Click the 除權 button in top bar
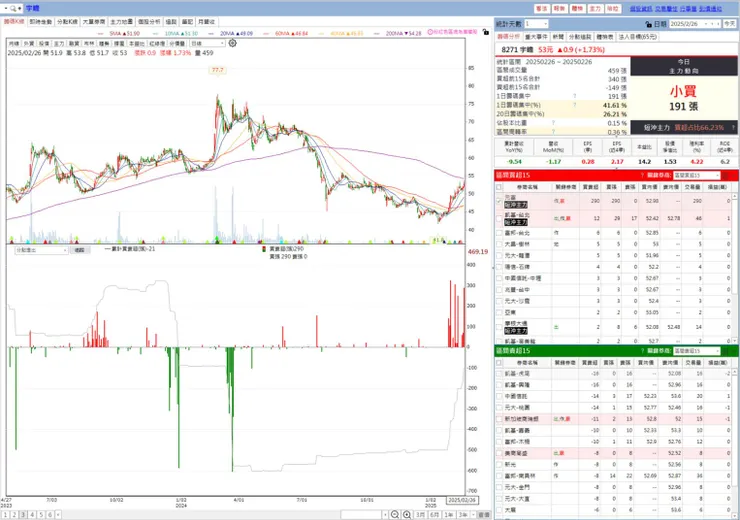This screenshot has width=740, height=520. 612,8
